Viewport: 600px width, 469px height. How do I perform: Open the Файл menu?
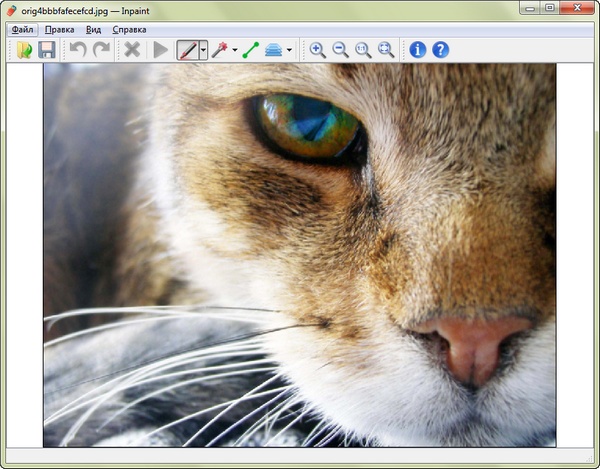(x=22, y=30)
